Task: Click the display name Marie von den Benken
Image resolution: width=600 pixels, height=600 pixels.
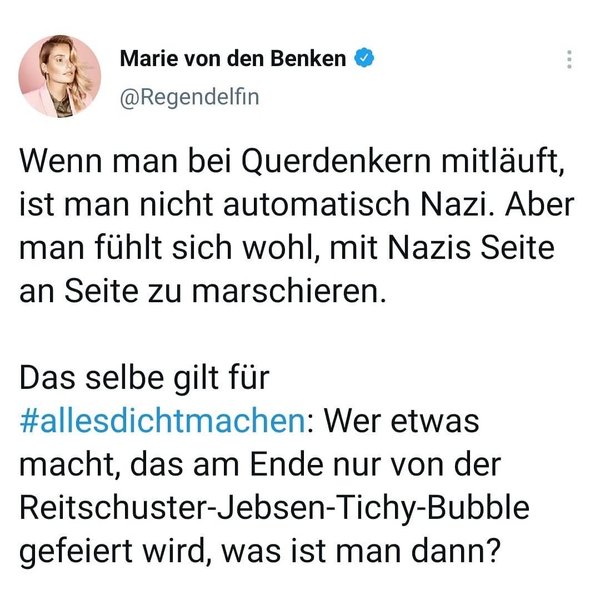Action: coord(233,59)
